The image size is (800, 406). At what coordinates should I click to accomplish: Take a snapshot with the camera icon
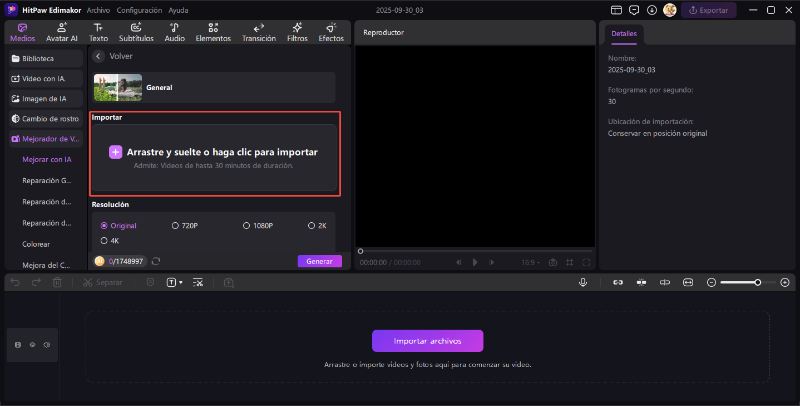(552, 262)
